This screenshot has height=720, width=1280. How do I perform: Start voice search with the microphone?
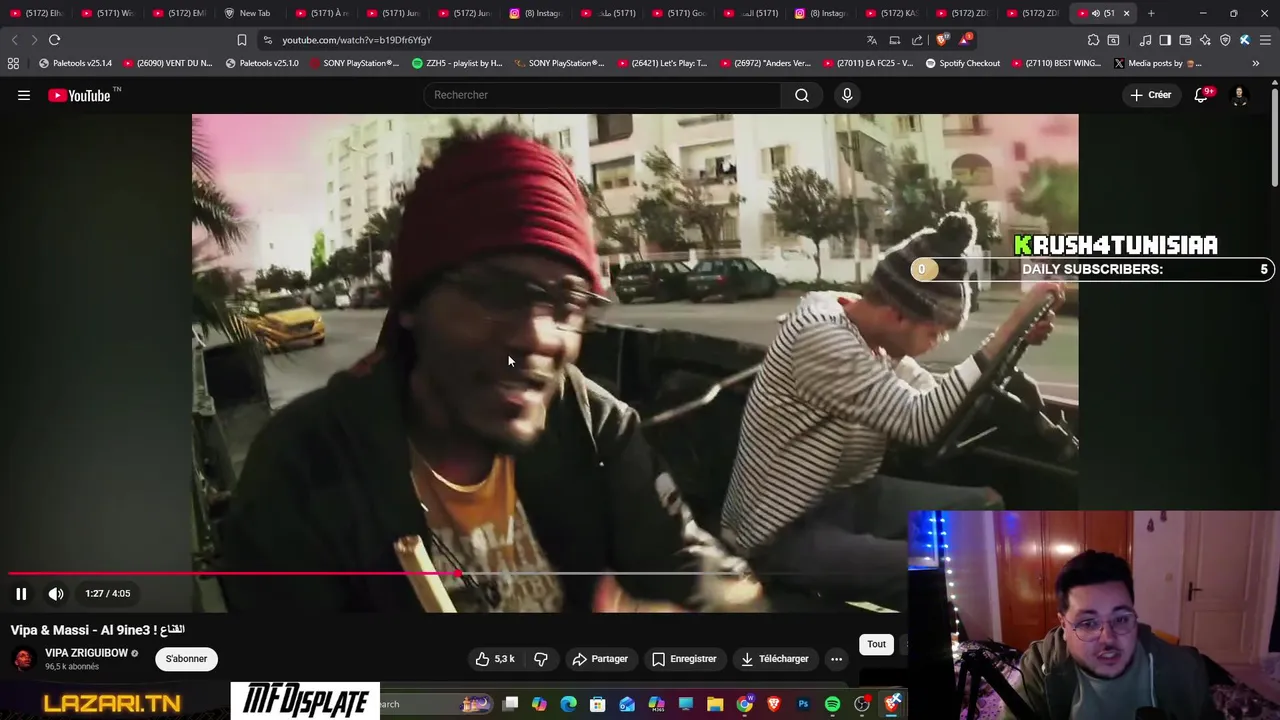(x=847, y=95)
